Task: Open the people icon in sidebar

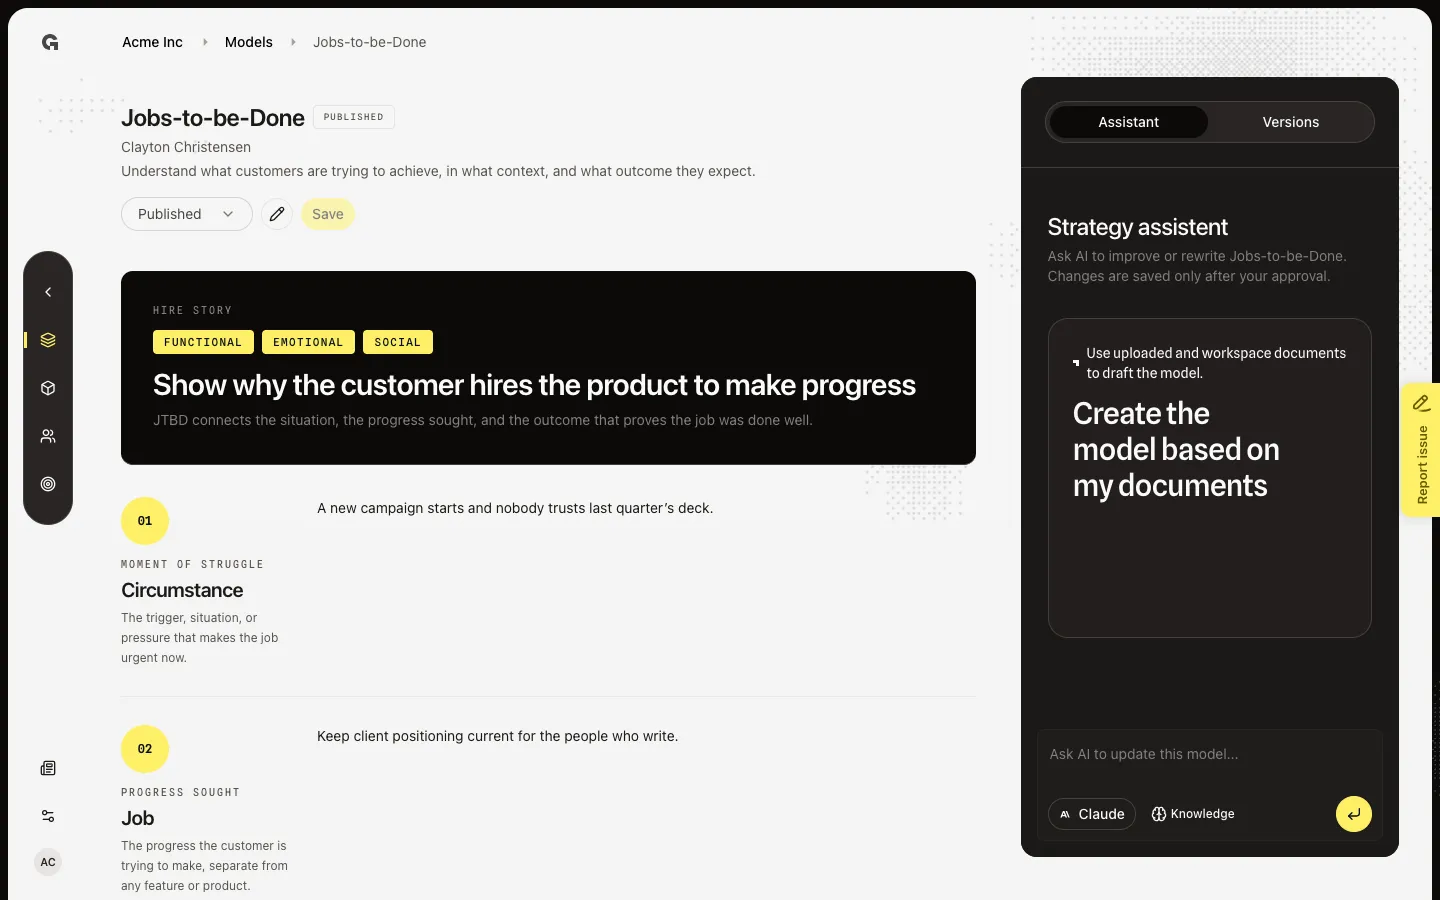Action: pyautogui.click(x=48, y=436)
